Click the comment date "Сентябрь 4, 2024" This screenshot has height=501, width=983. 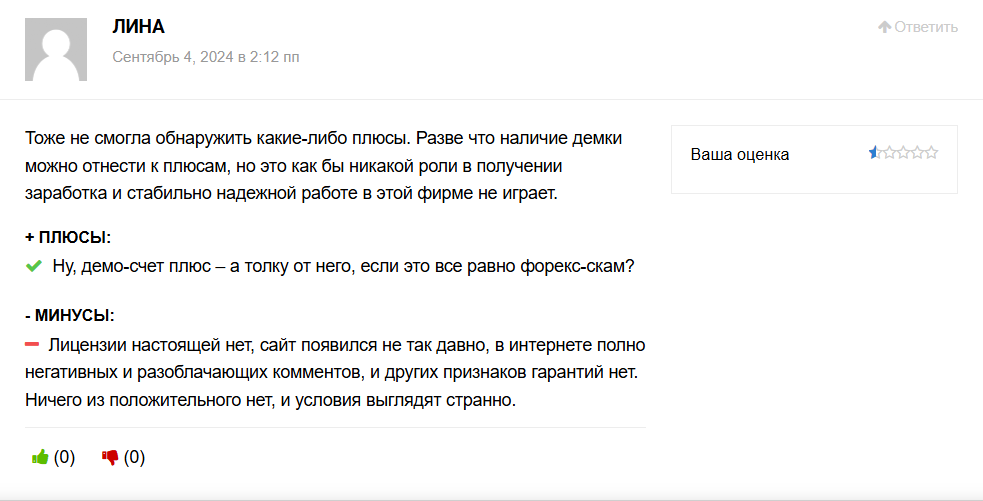coord(171,57)
